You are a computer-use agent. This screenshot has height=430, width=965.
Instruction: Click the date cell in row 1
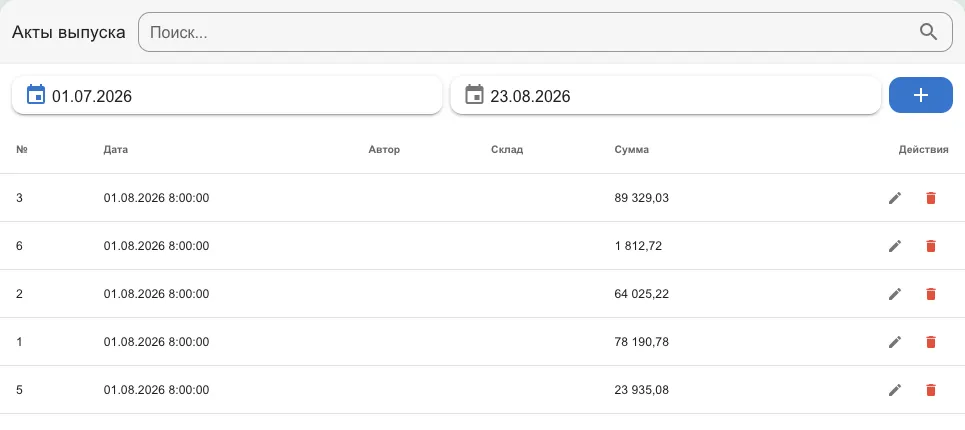coord(156,342)
